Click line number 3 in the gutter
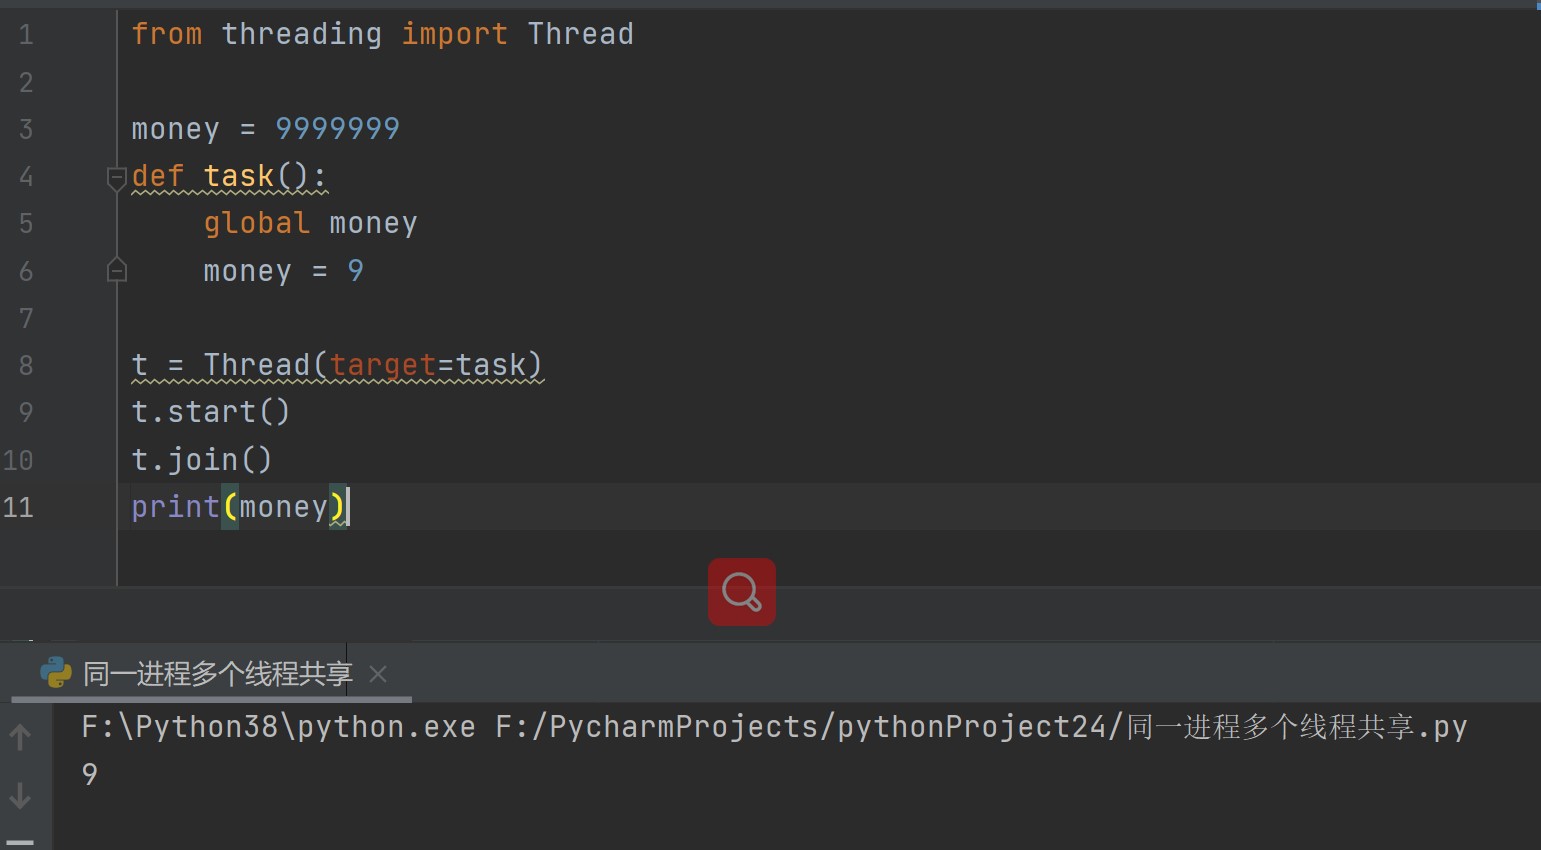The width and height of the screenshot is (1541, 850). point(26,129)
